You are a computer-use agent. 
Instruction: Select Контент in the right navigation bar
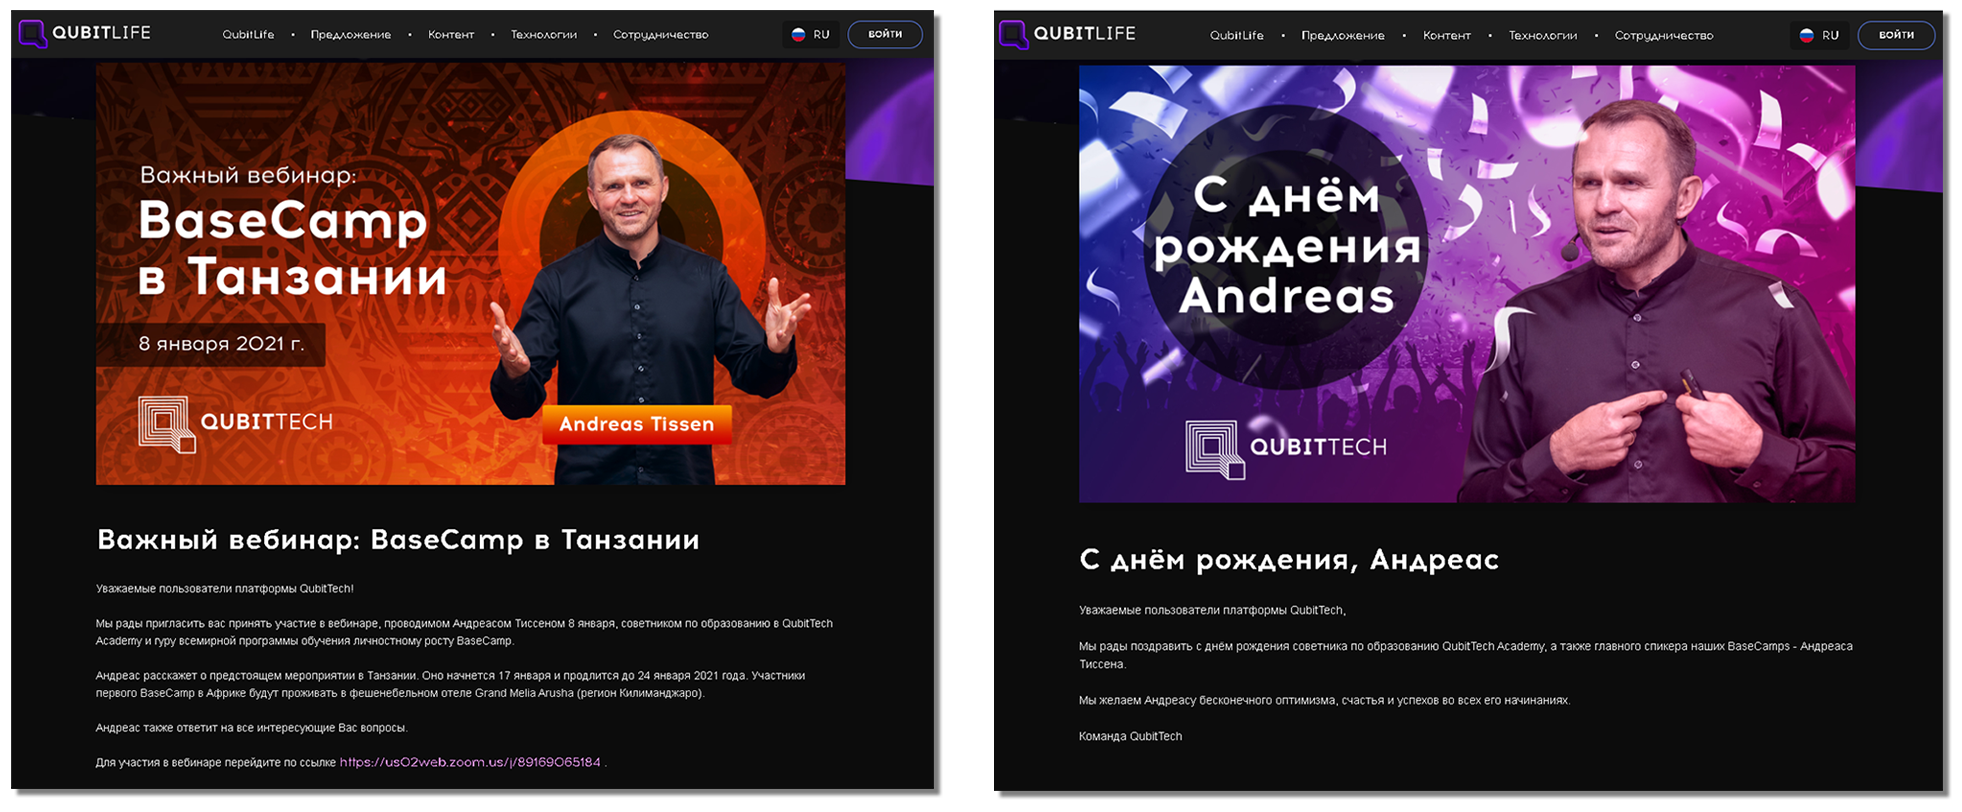pos(1447,36)
